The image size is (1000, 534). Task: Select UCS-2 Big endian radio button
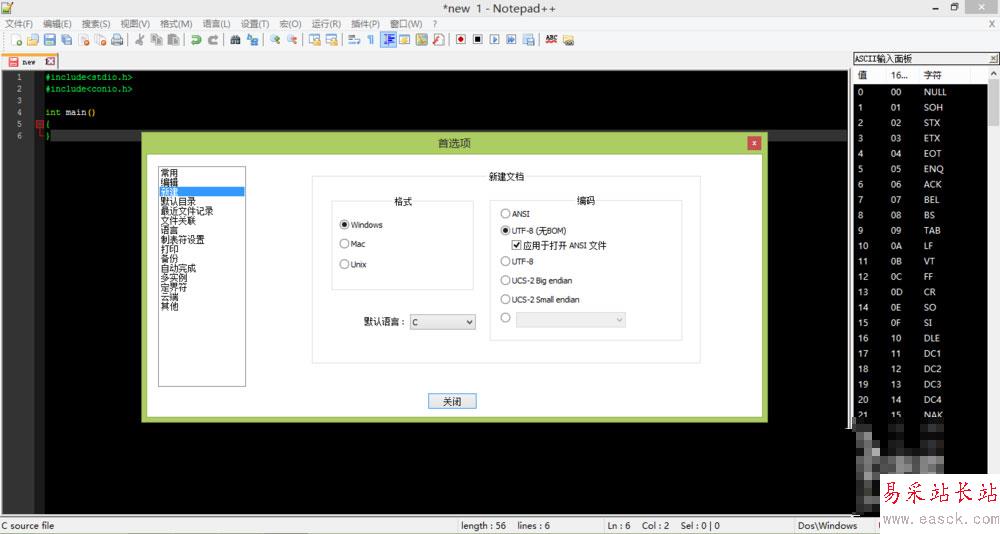[x=505, y=280]
